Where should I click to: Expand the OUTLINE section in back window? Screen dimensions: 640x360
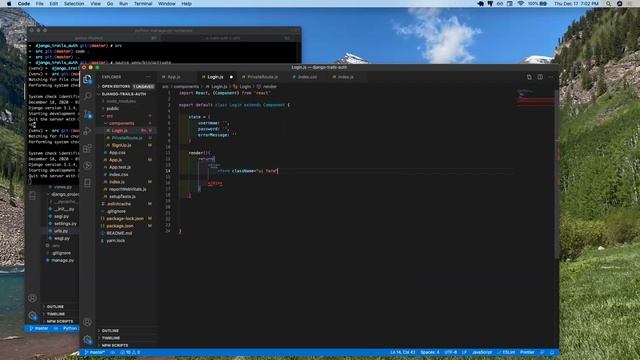[55, 307]
